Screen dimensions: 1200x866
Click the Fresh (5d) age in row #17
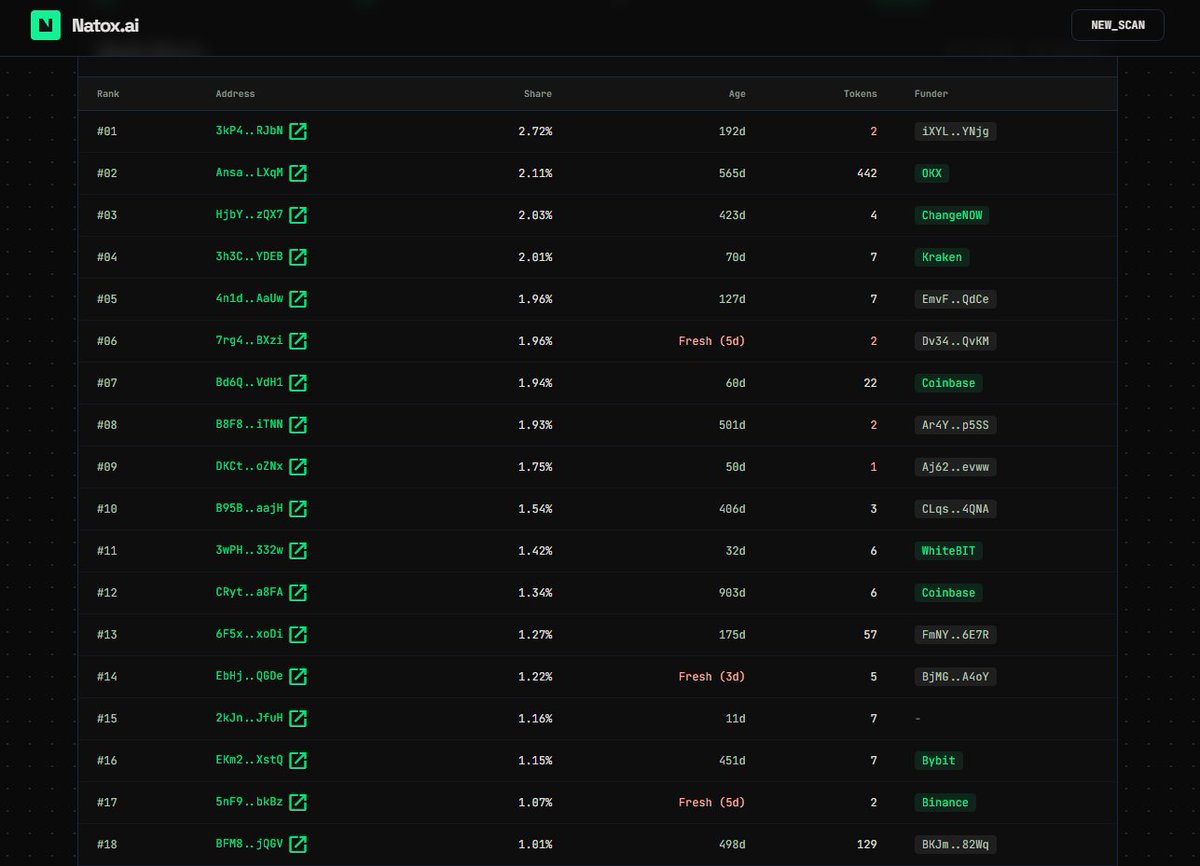click(712, 803)
